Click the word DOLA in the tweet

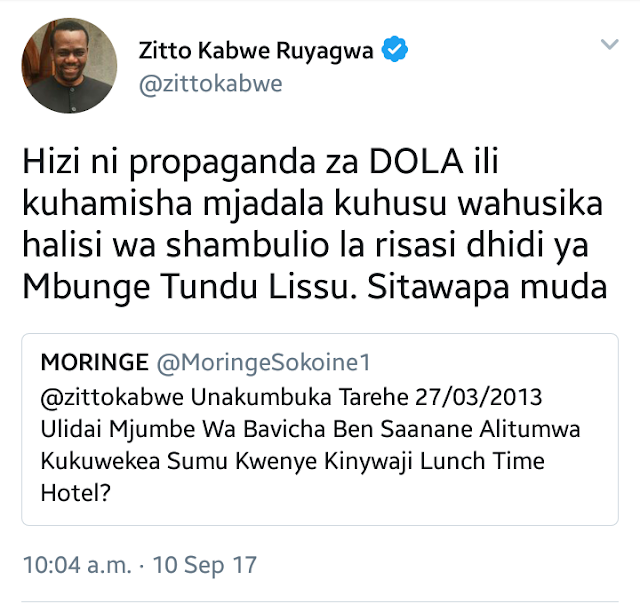[416, 161]
